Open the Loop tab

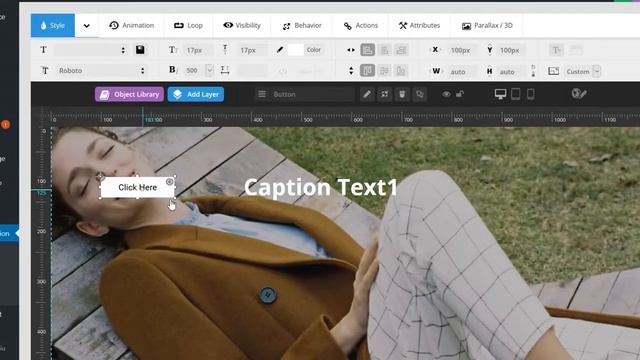click(x=188, y=25)
